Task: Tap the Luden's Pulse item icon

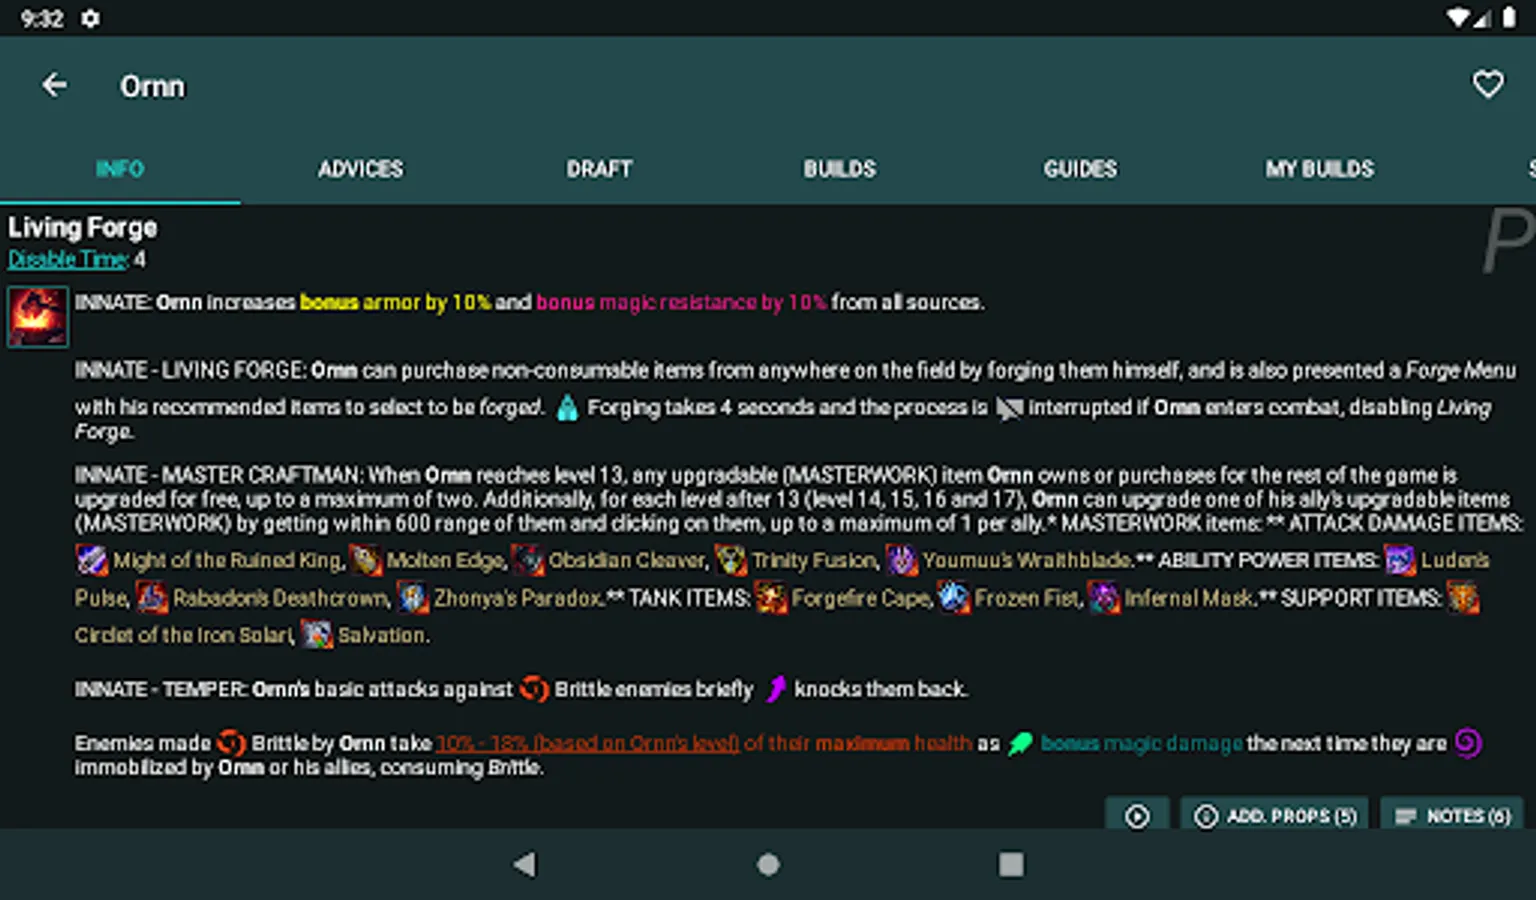Action: coord(1400,560)
